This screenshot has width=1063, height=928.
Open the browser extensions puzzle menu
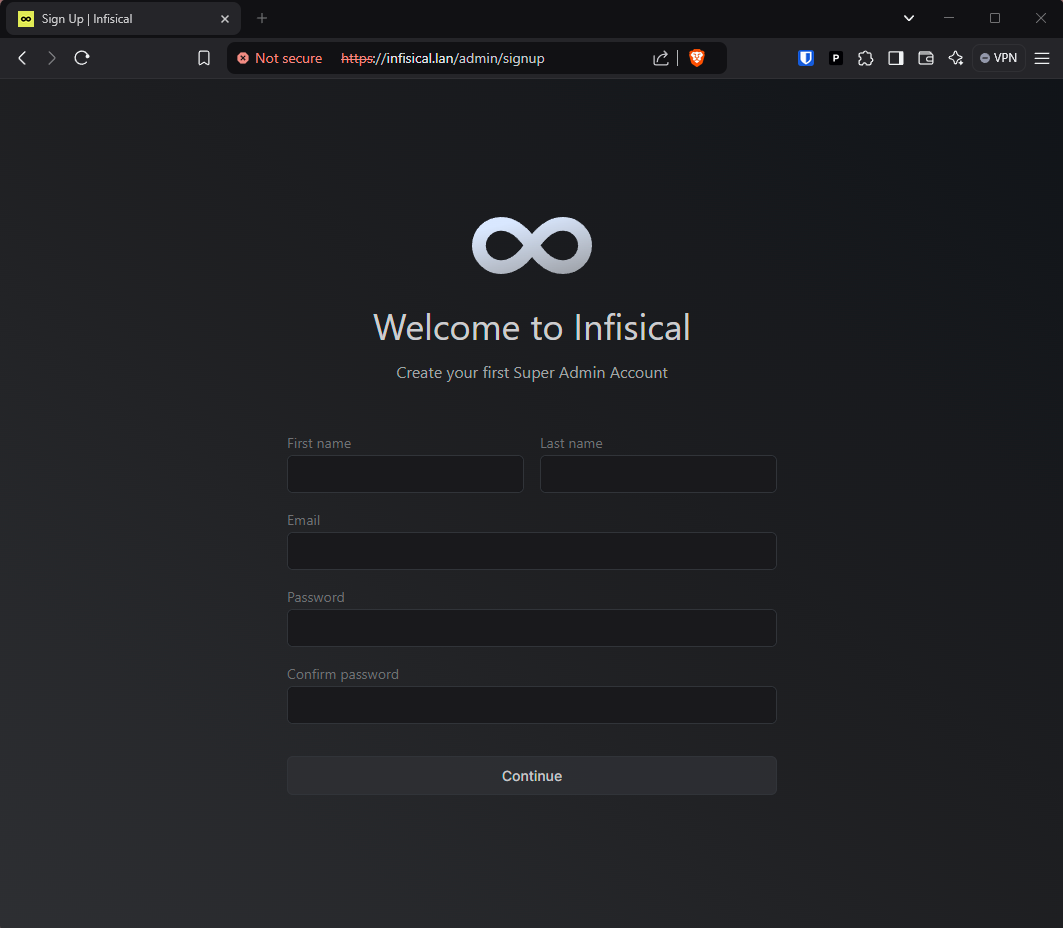pyautogui.click(x=865, y=58)
